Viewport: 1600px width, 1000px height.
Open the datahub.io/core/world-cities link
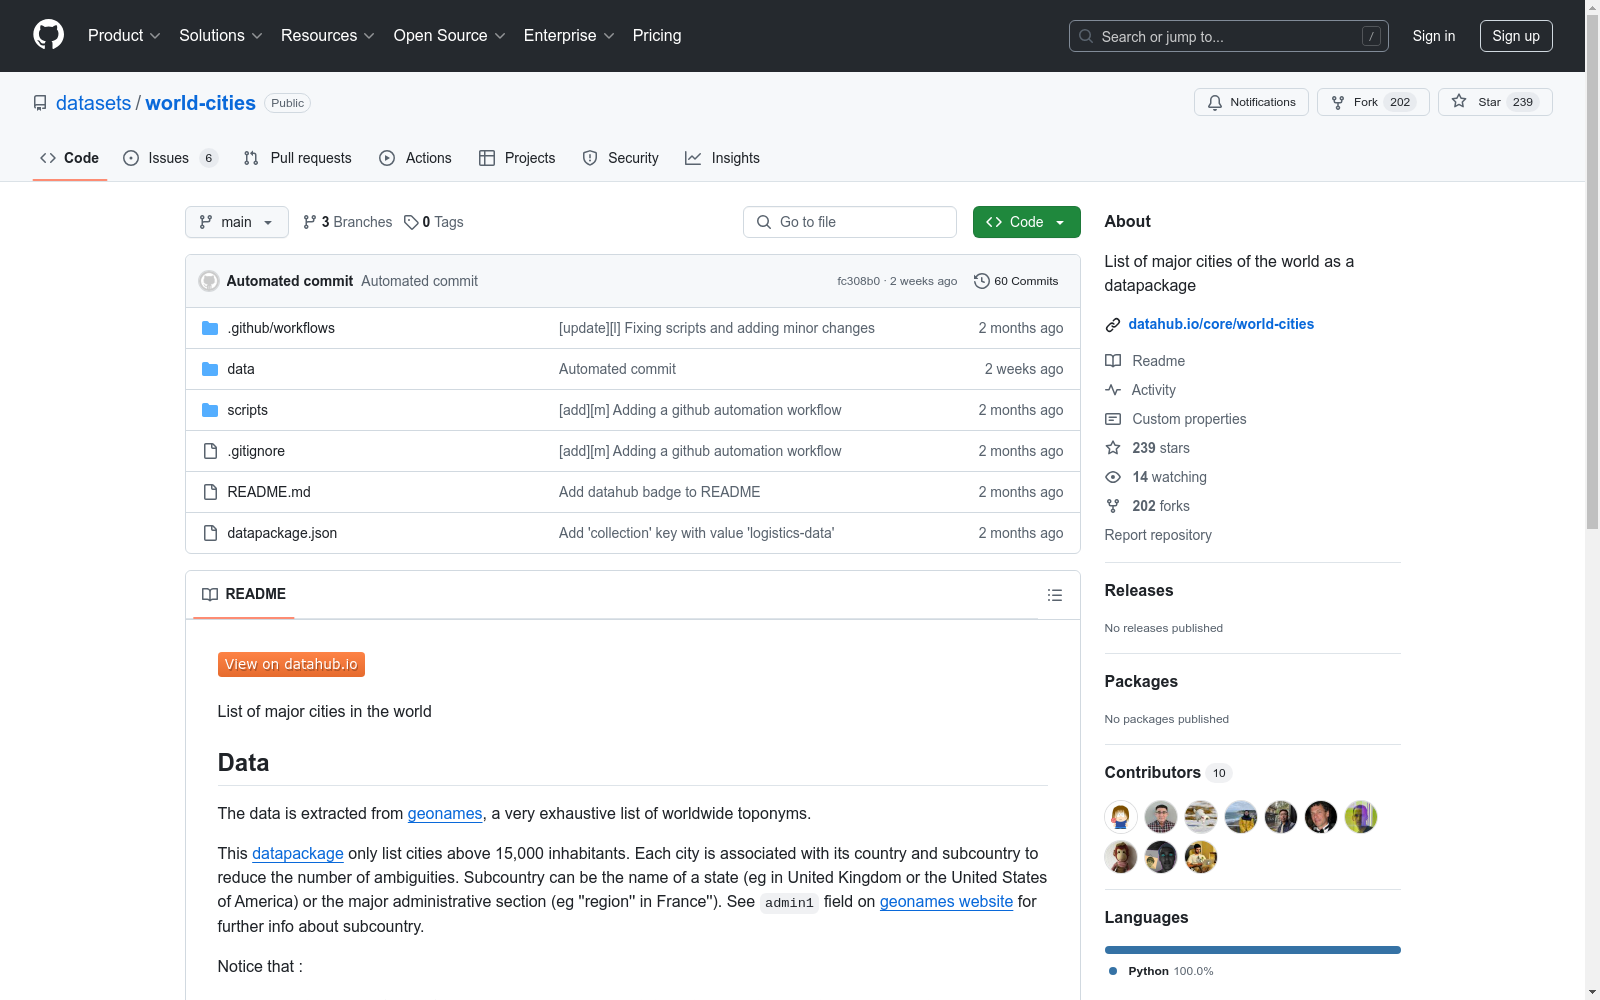[1221, 324]
